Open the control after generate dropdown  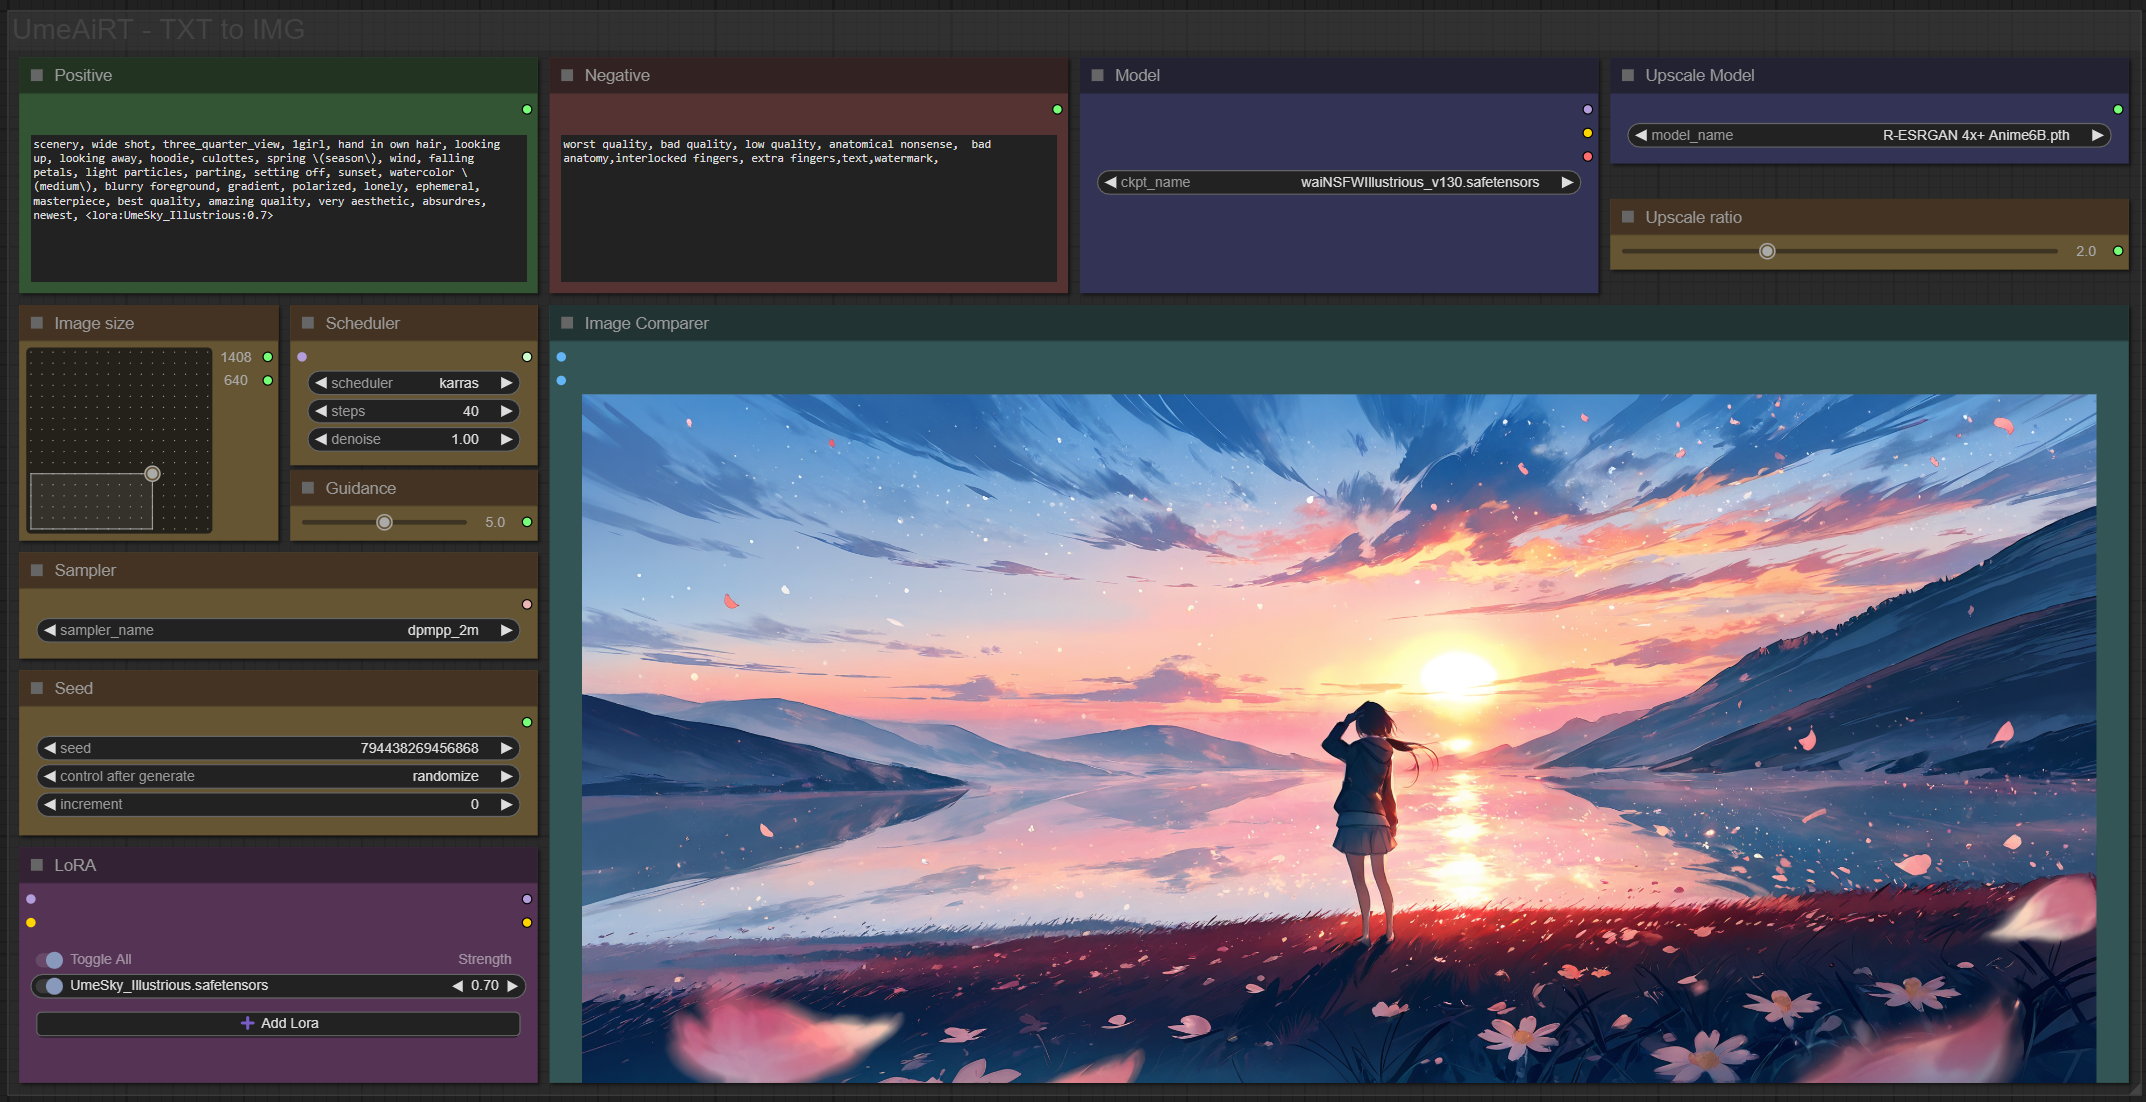click(278, 776)
